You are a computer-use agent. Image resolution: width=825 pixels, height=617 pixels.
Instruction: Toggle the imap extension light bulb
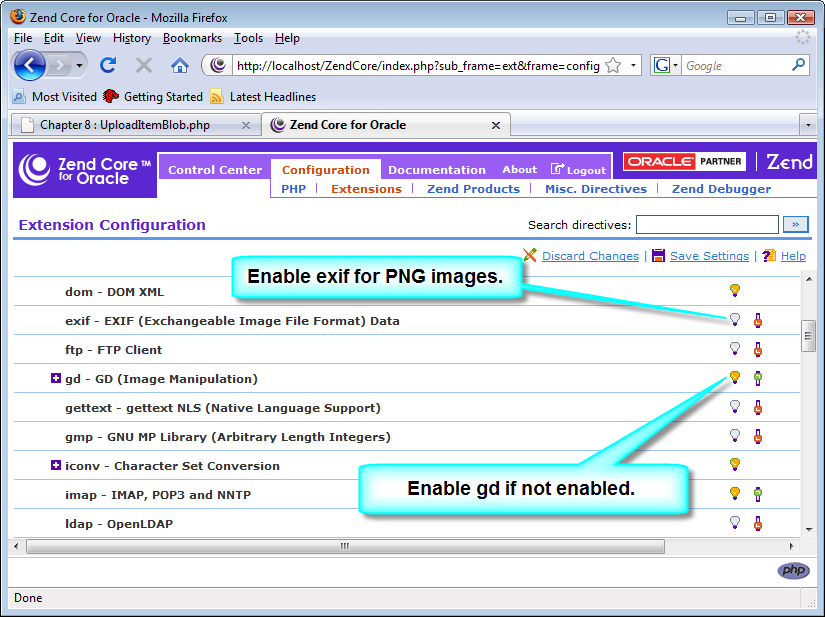(x=735, y=493)
